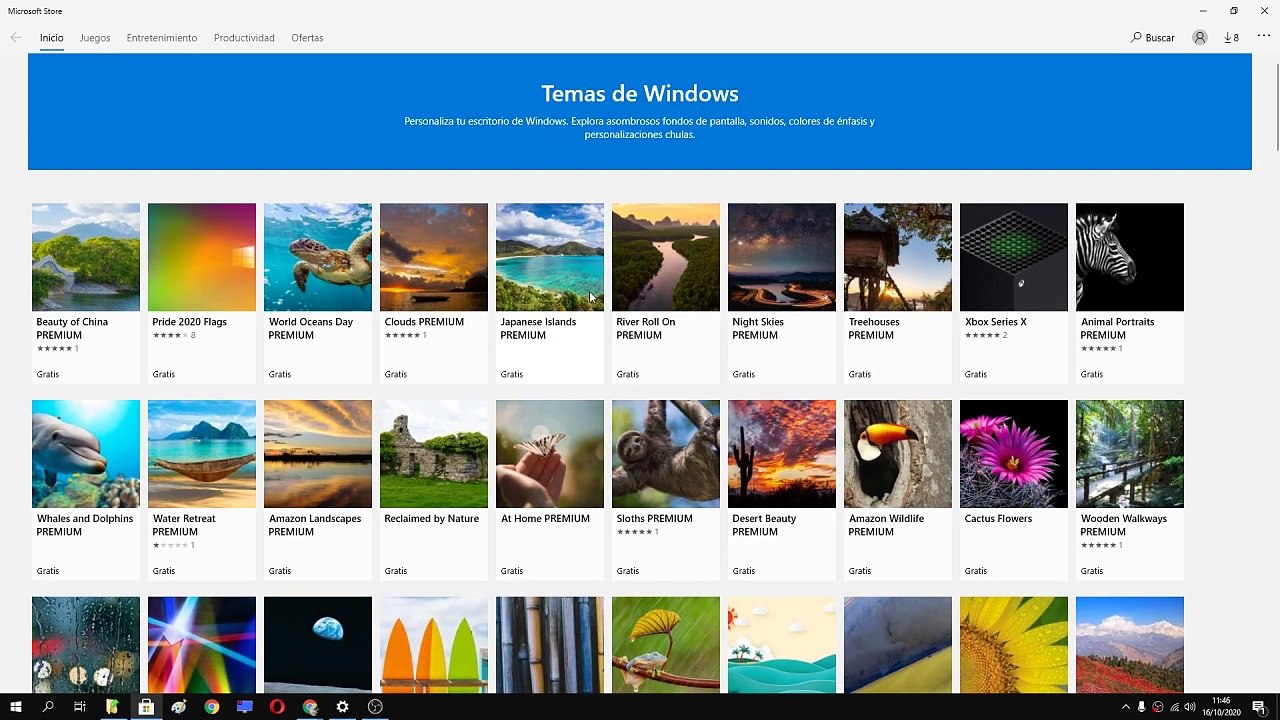Click the "Water Retreat PREMIUM" title
This screenshot has width=1280, height=720.
click(x=184, y=525)
